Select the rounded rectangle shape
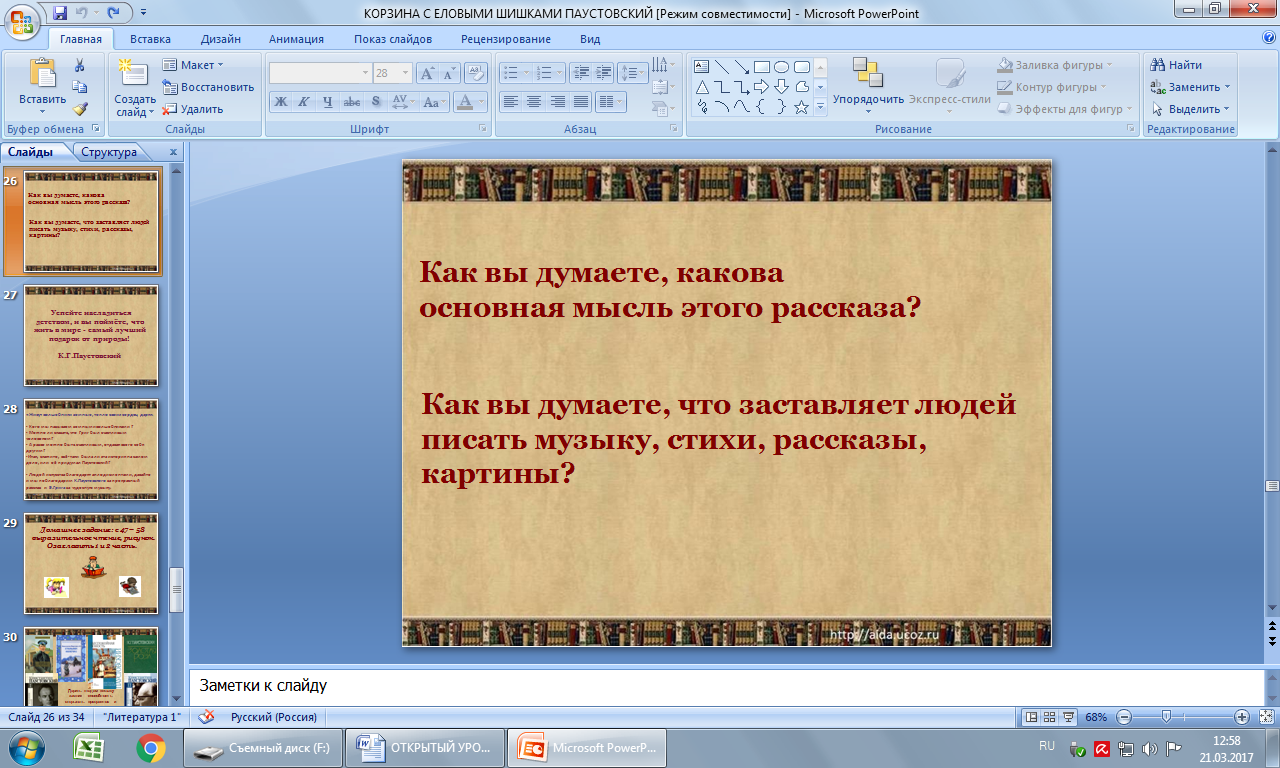 coord(801,67)
